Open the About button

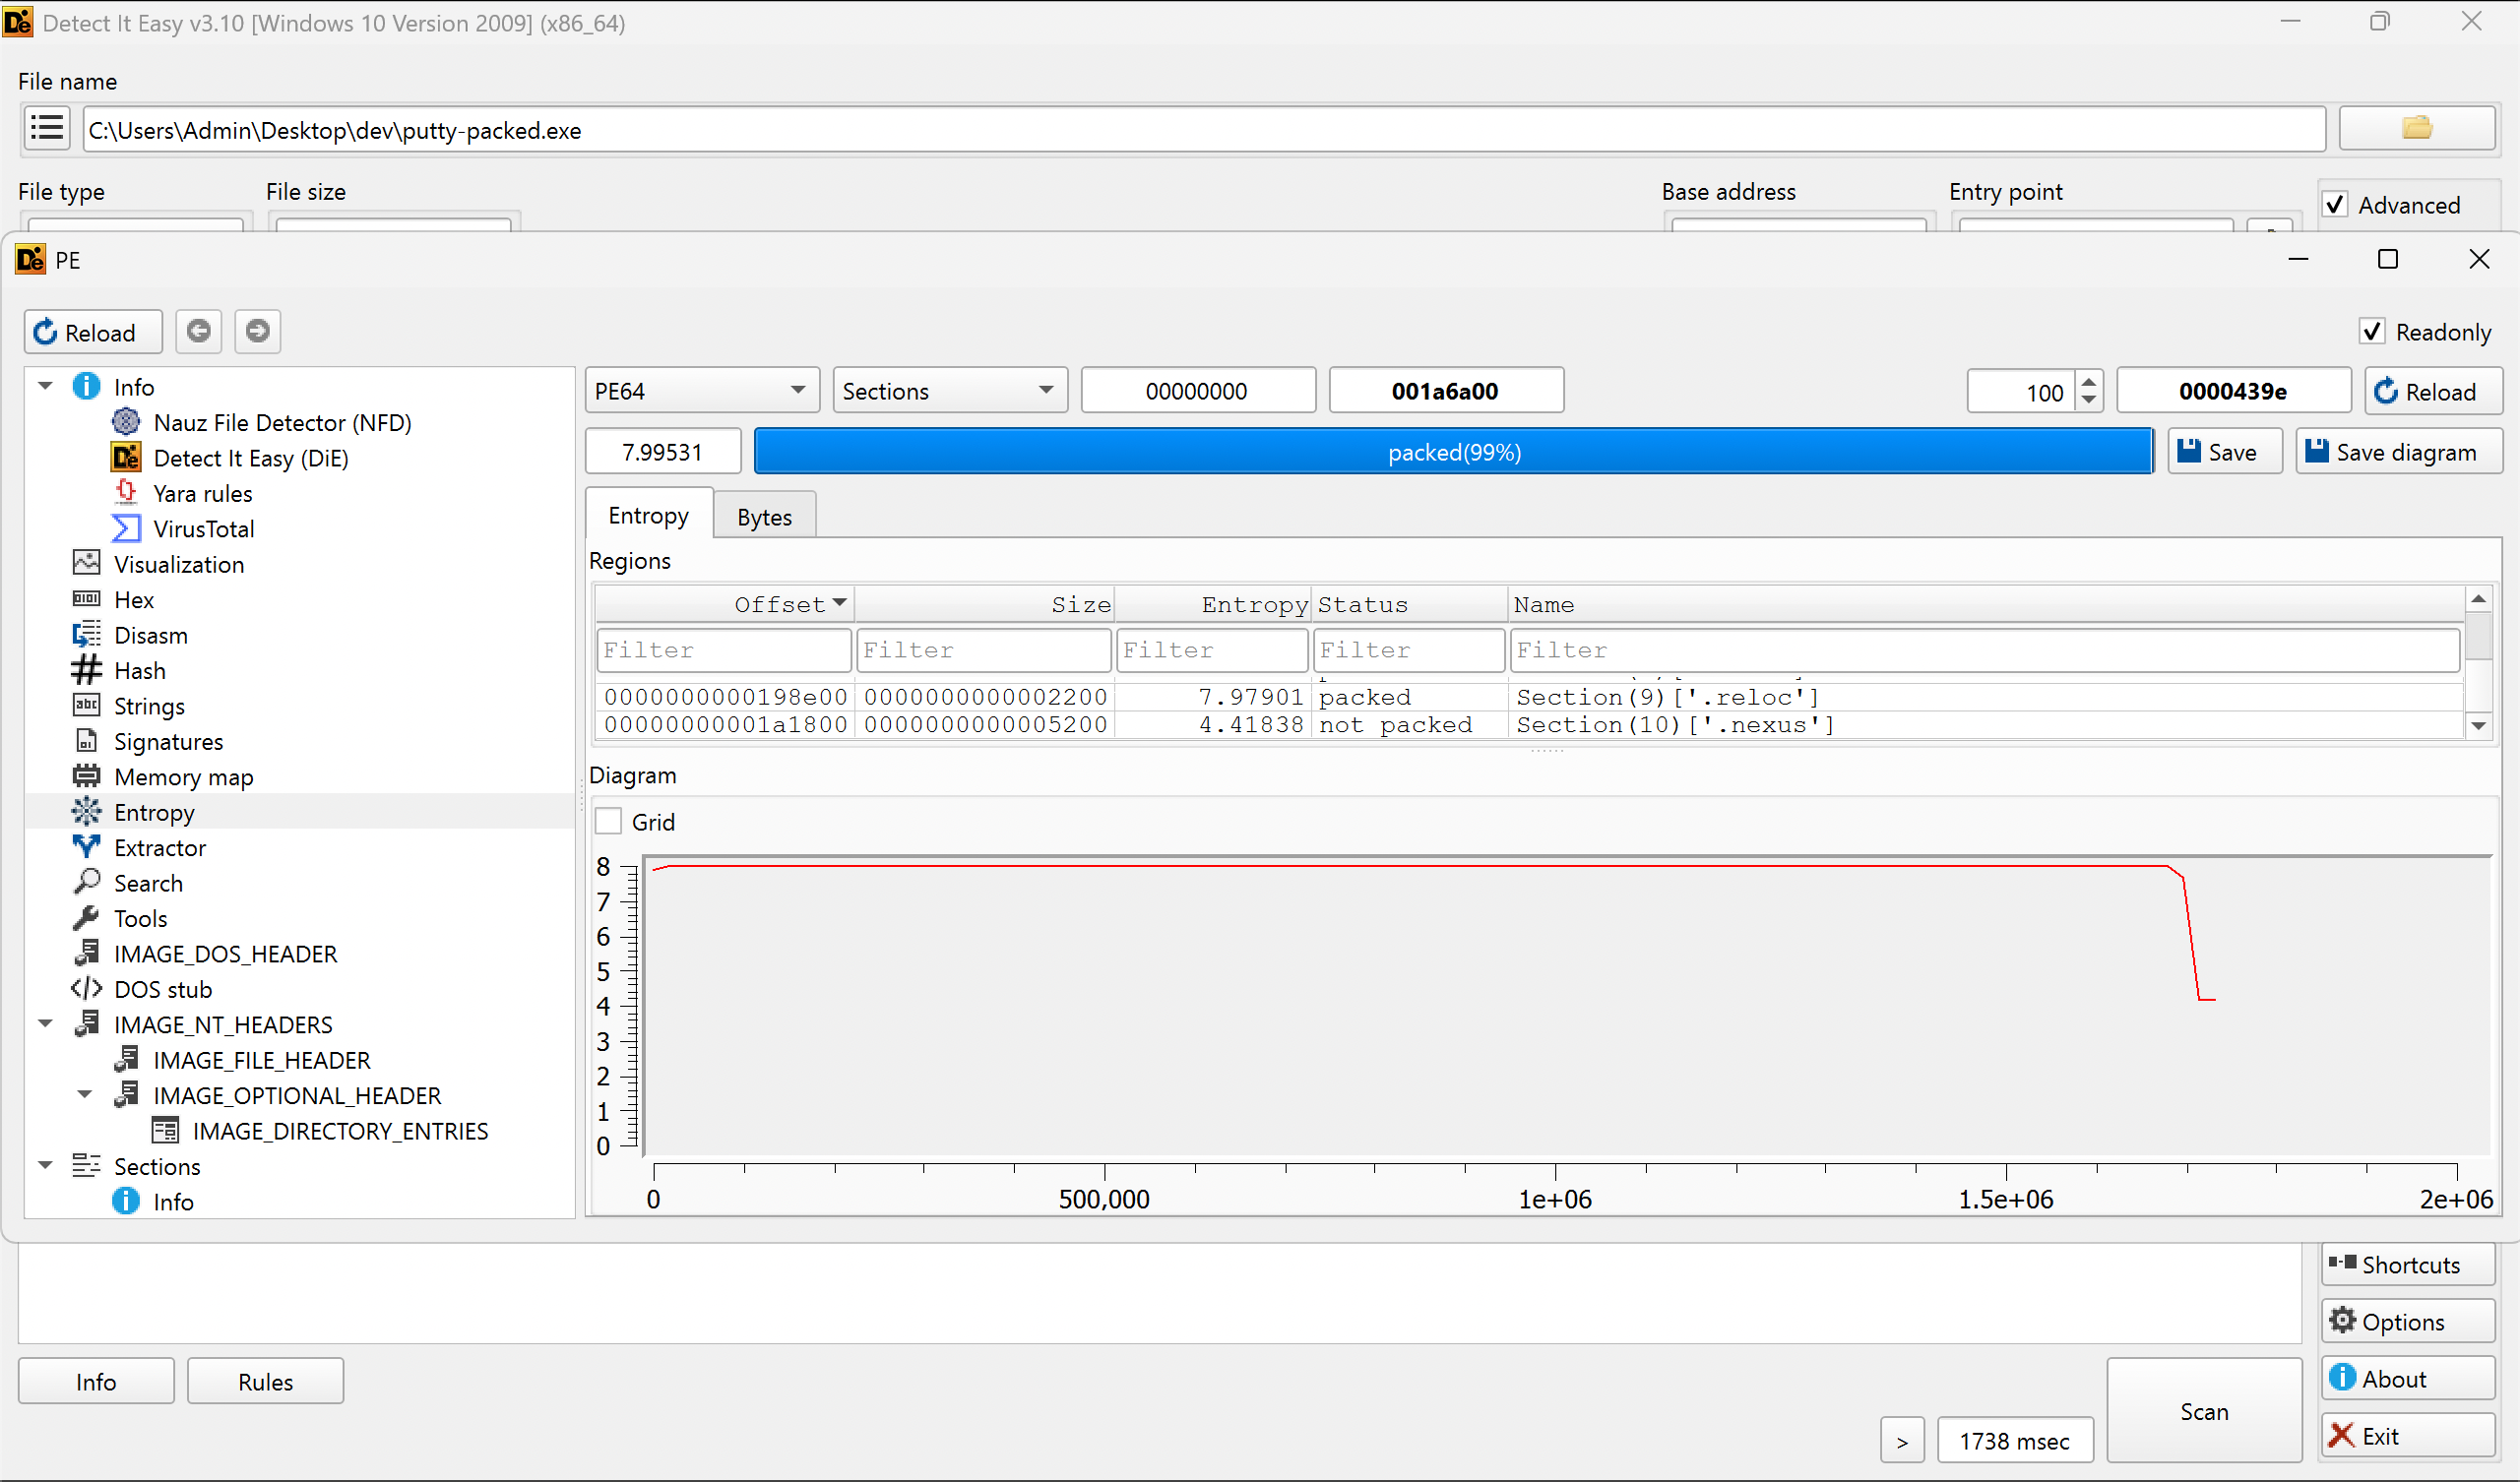[2408, 1379]
